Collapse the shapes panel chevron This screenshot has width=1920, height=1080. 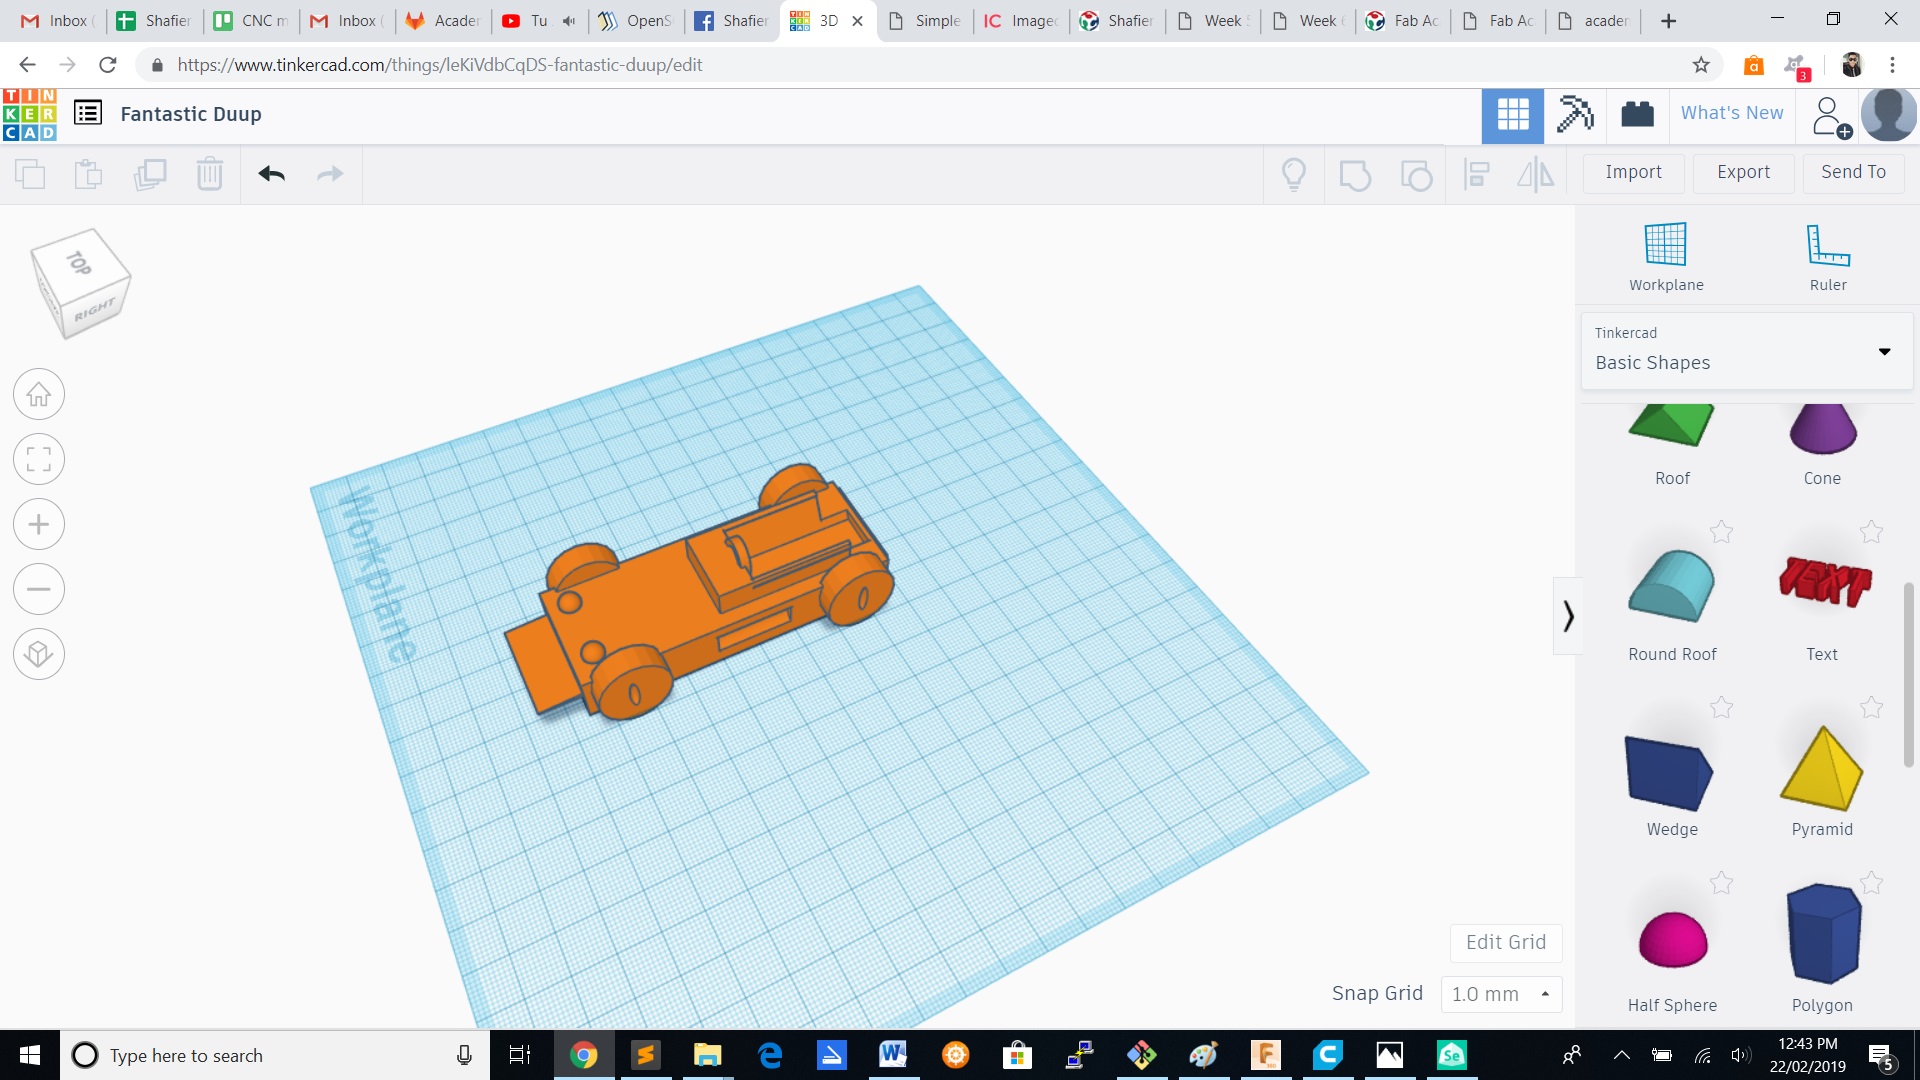tap(1568, 615)
